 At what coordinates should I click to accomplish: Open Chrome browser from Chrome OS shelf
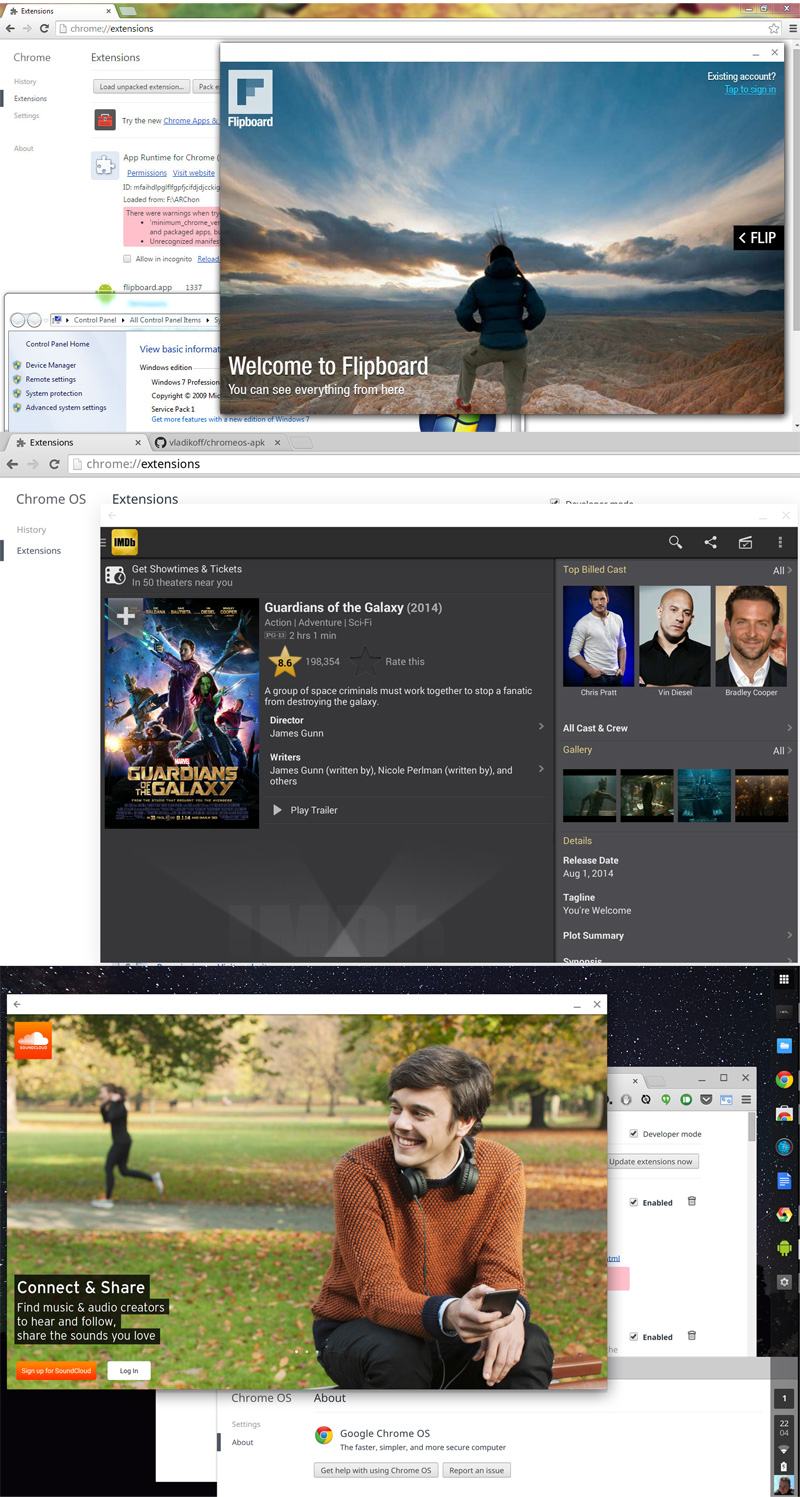(784, 1080)
